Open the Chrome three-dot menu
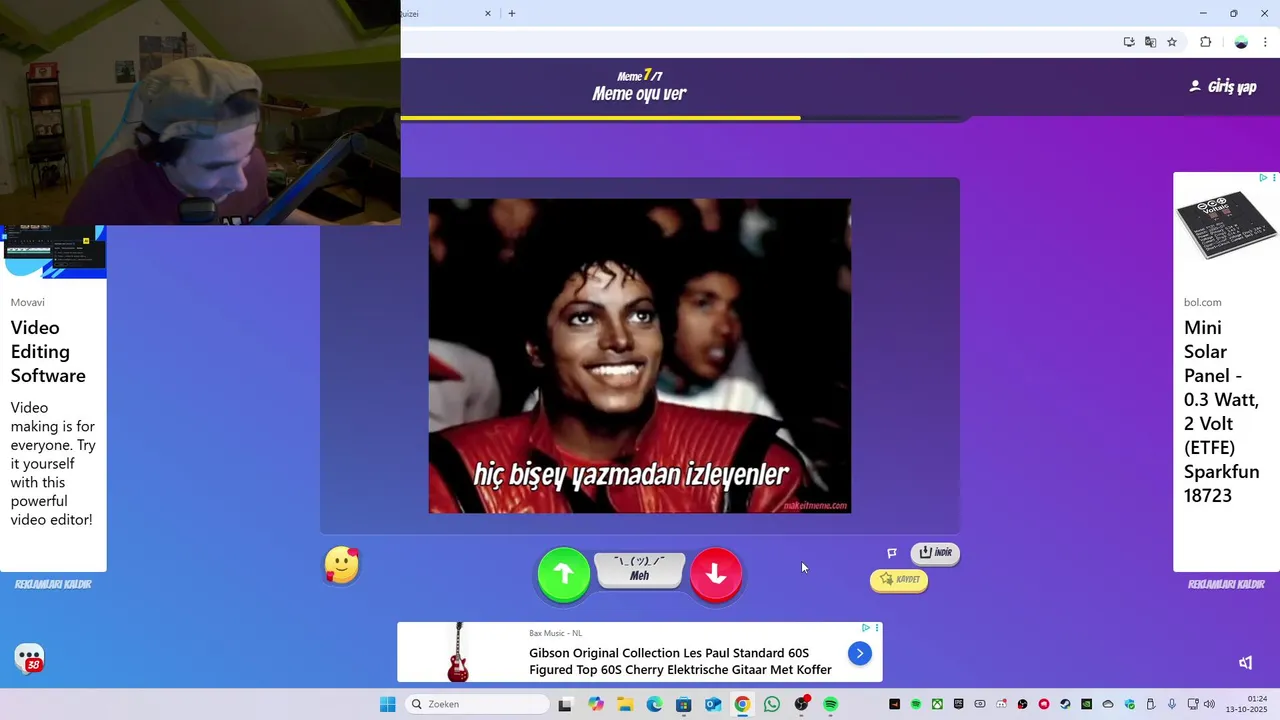Image resolution: width=1280 pixels, height=720 pixels. [1265, 42]
